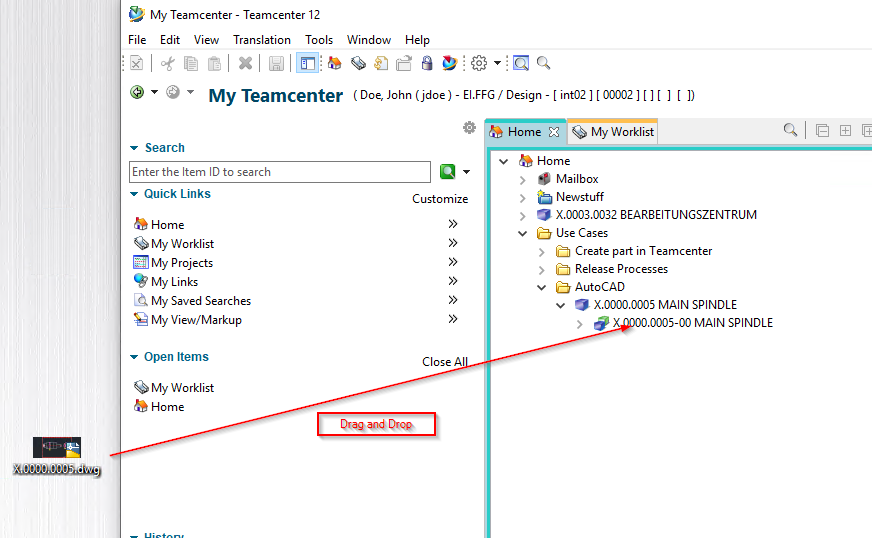
Task: Open My Saved Searches quick link
Action: tap(200, 300)
